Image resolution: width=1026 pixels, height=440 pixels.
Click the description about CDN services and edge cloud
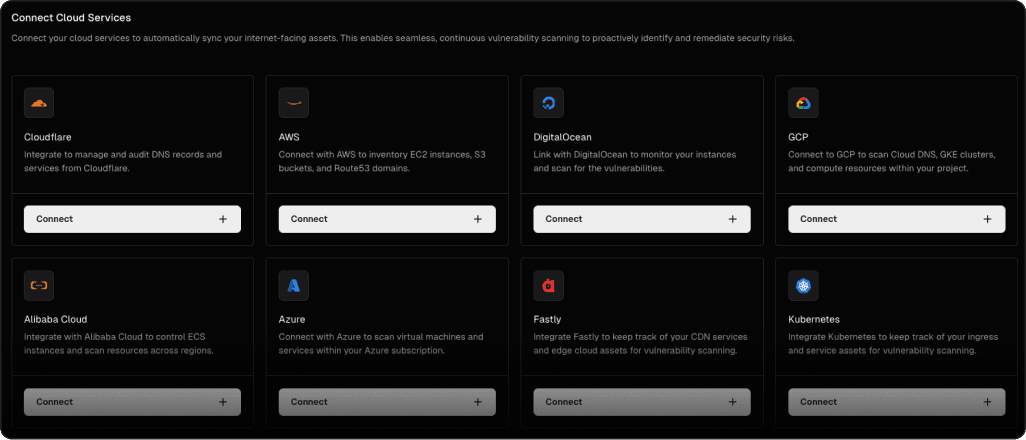(x=641, y=344)
